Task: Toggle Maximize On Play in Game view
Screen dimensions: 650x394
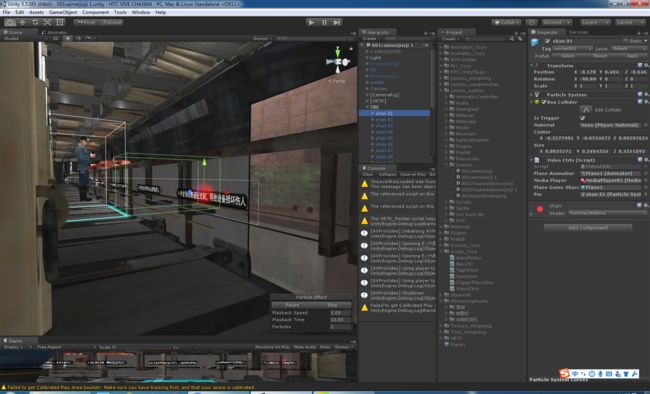Action: point(272,347)
